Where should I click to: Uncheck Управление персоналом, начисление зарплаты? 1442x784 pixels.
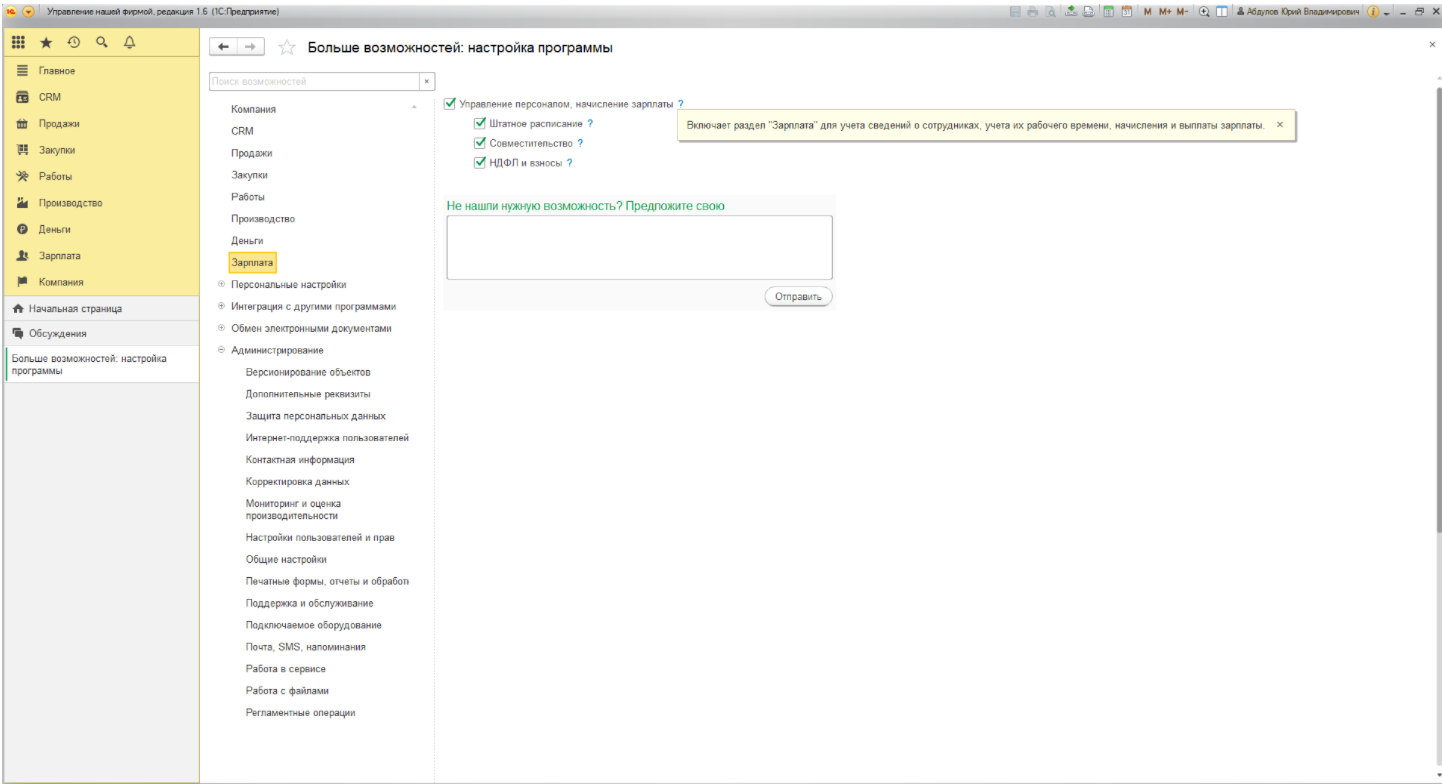click(x=450, y=103)
